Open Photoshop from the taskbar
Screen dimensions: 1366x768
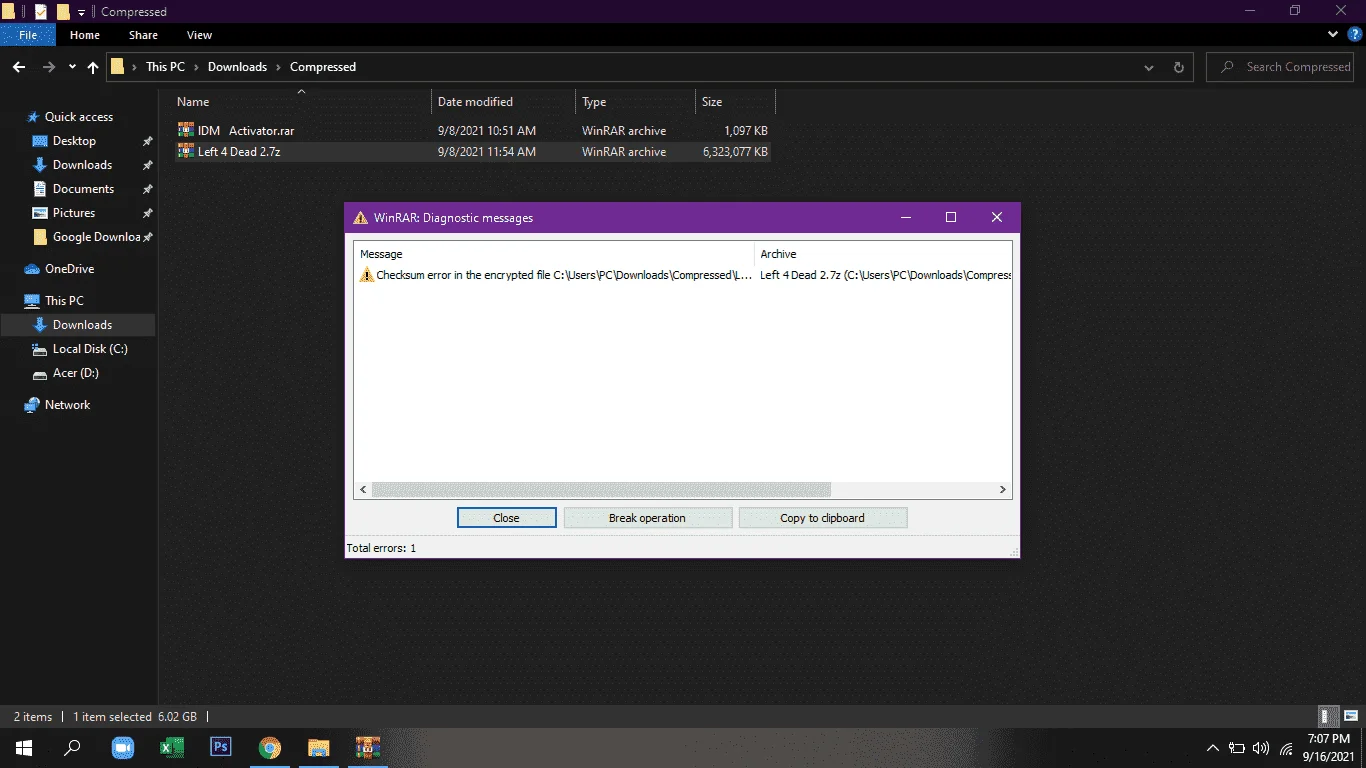[221, 748]
